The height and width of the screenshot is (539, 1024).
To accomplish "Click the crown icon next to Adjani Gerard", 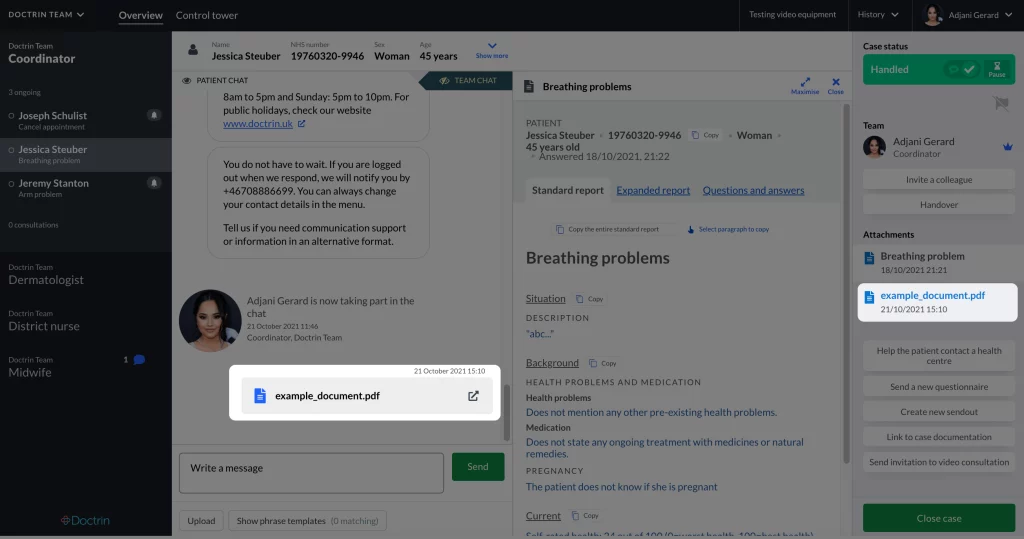I will tap(1008, 147).
